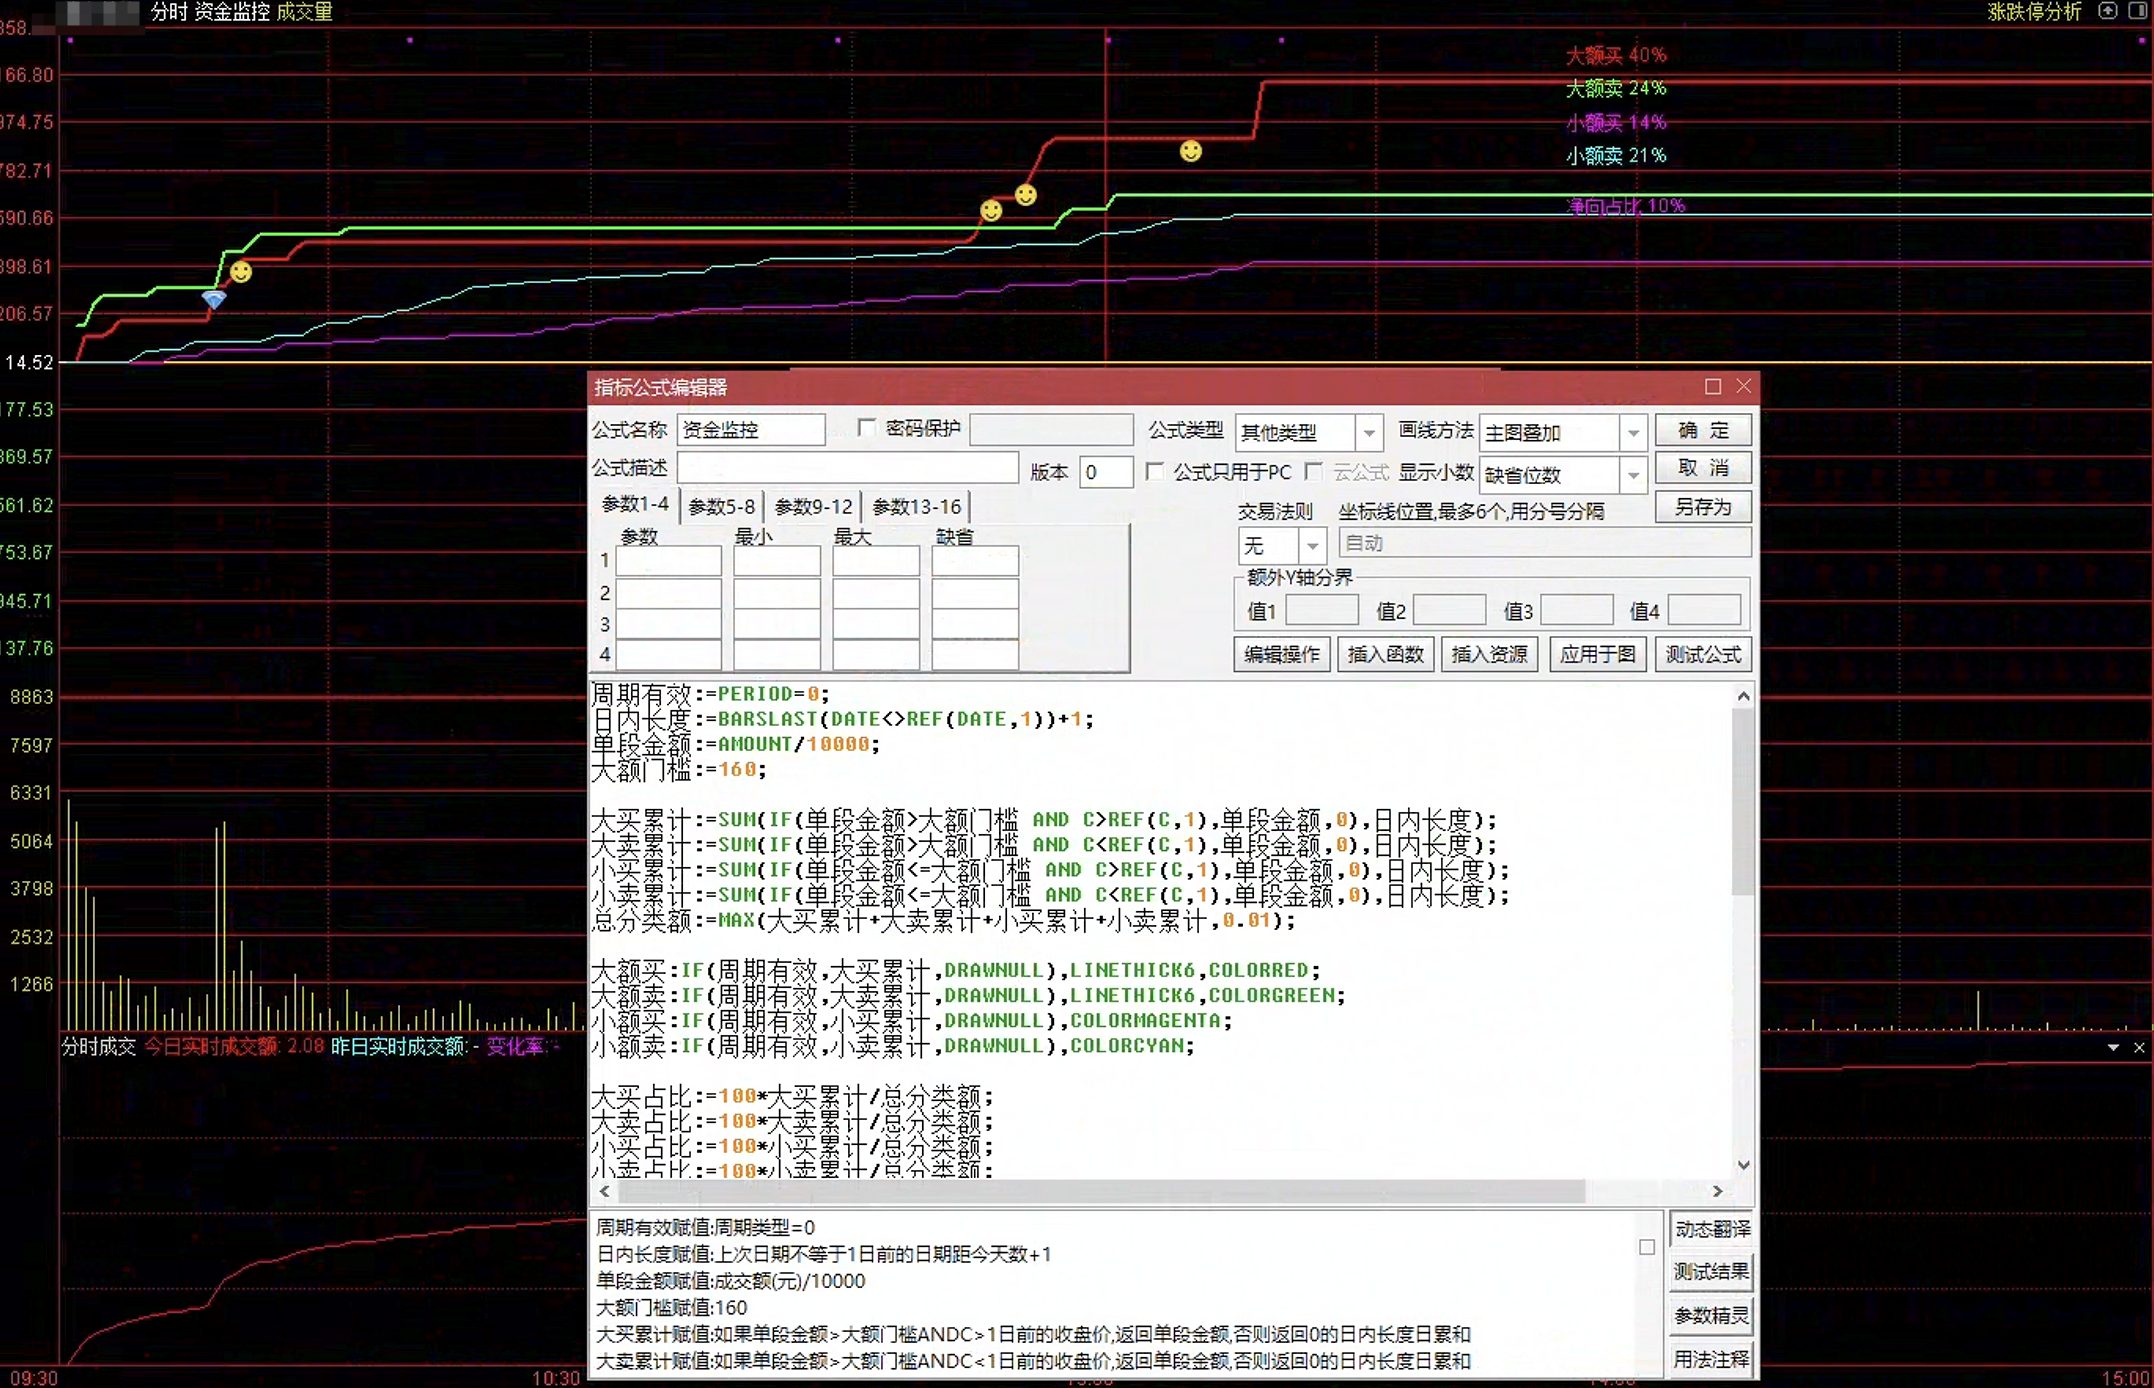Enable the 密码保护 checkbox
The width and height of the screenshot is (2154, 1388).
pyautogui.click(x=867, y=428)
